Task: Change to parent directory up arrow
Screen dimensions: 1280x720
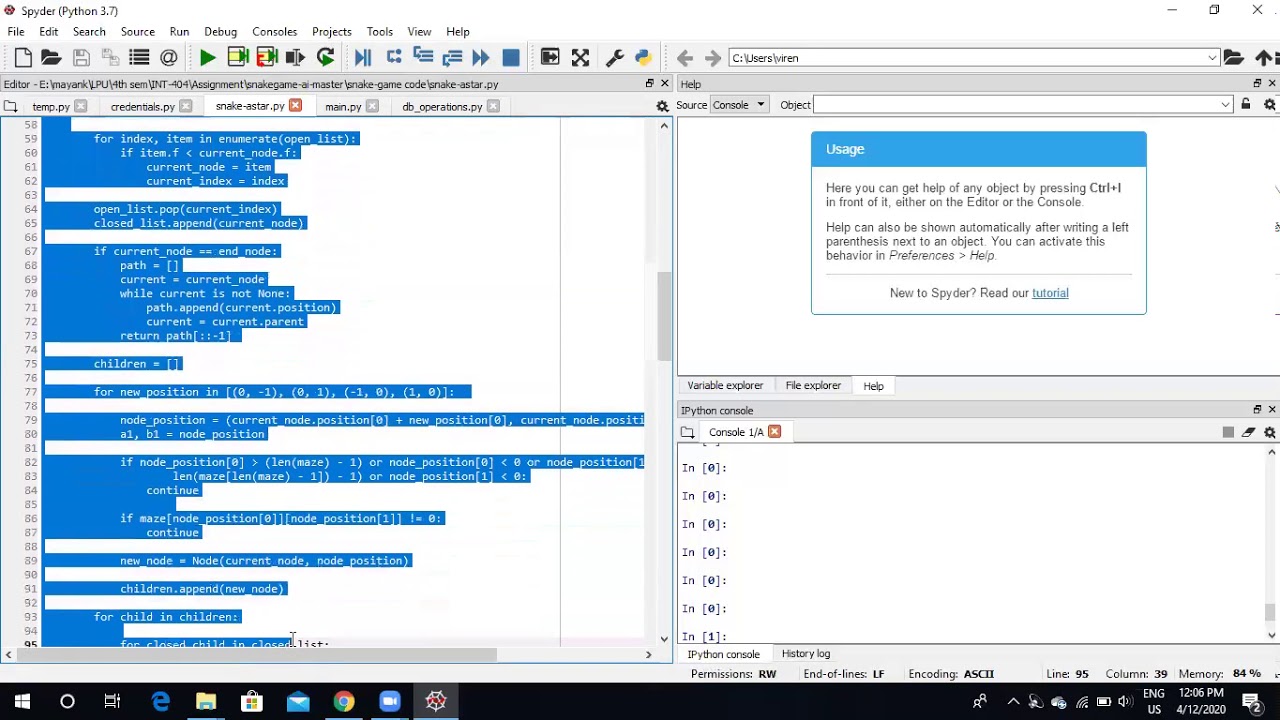Action: pos(1264,58)
